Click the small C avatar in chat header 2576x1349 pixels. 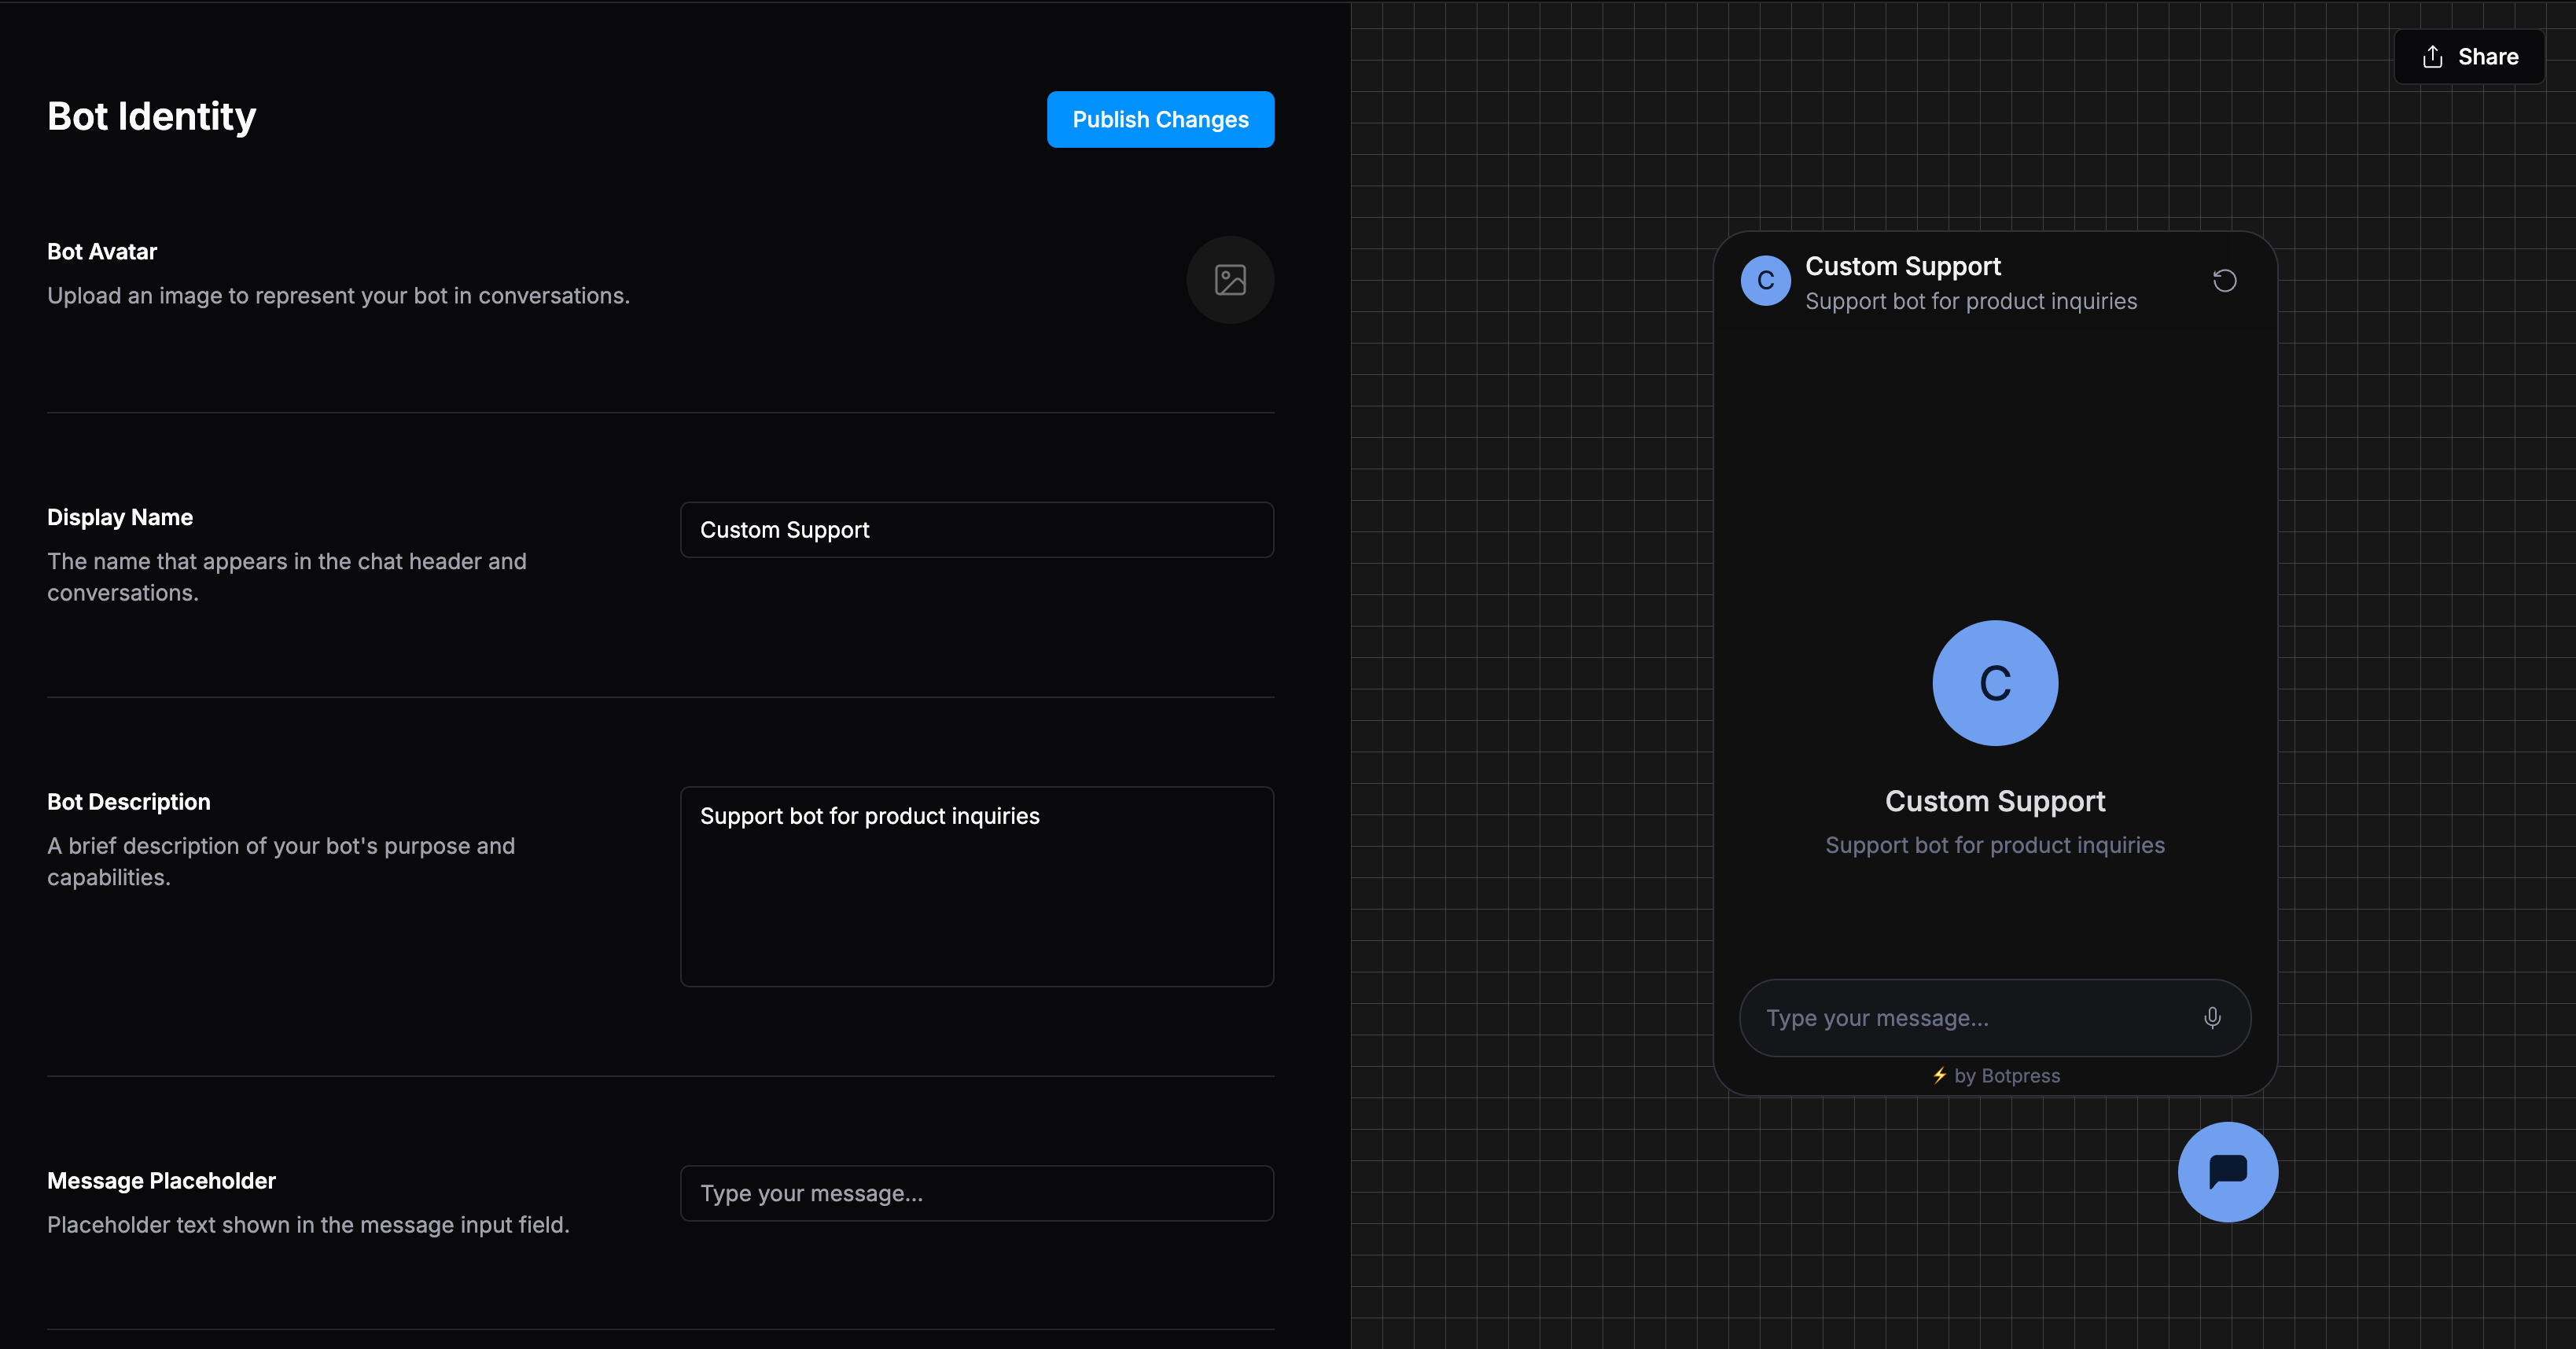pyautogui.click(x=1766, y=281)
